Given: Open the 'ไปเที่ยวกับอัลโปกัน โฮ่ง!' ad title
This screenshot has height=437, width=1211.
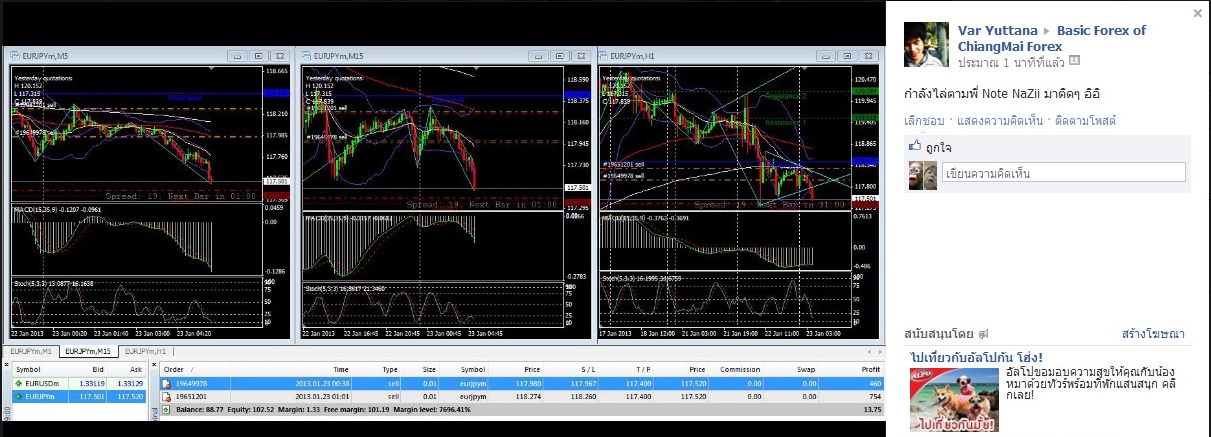Looking at the screenshot, I should point(976,356).
